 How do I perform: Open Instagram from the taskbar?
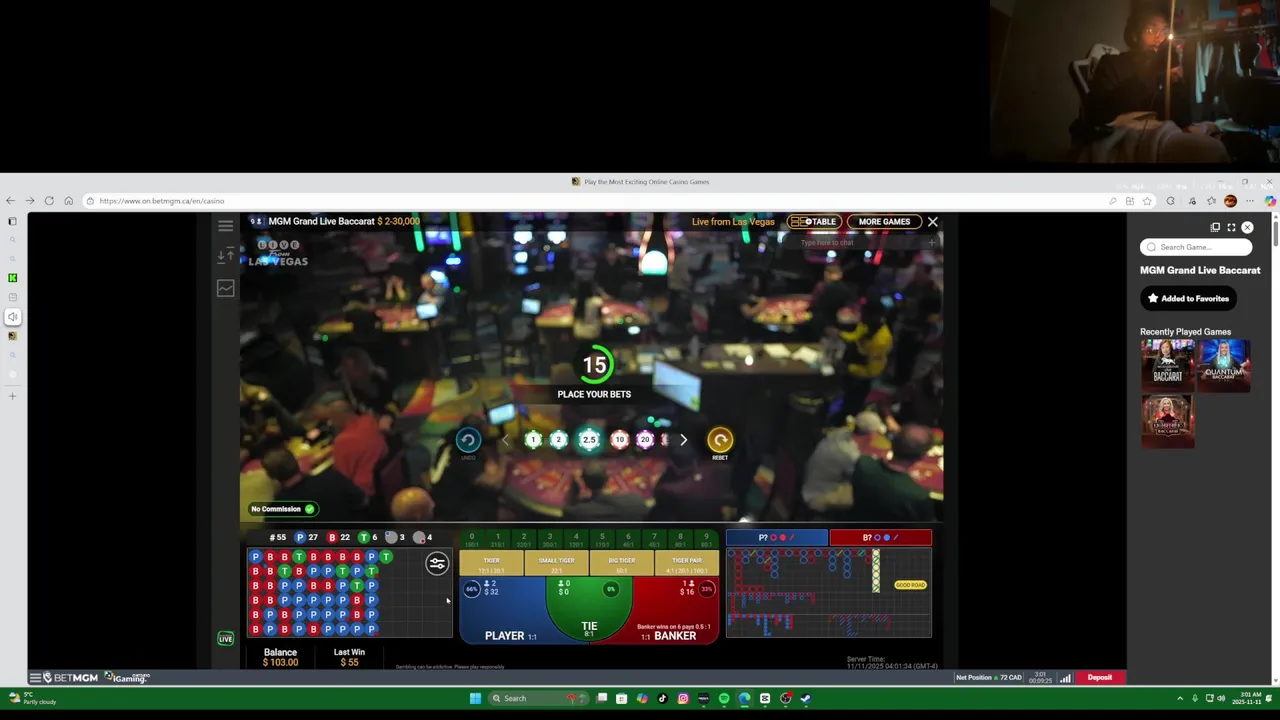[683, 698]
